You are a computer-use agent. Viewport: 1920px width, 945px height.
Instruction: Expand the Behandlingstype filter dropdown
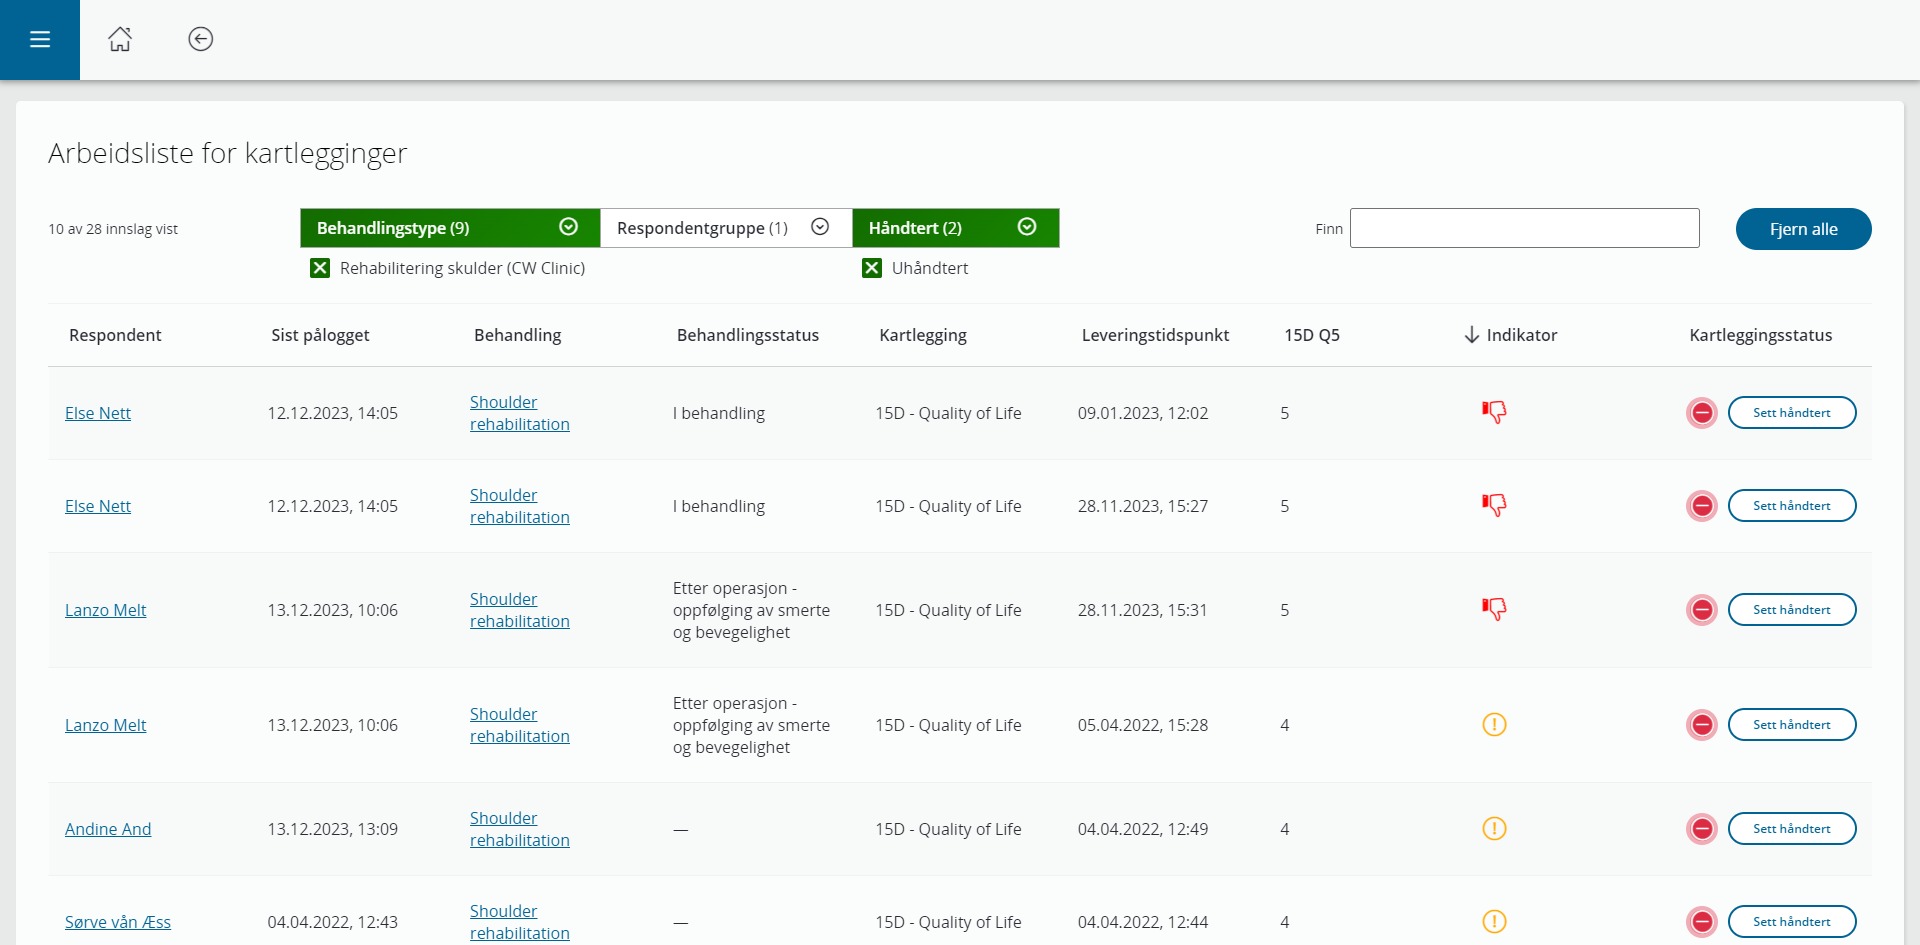tap(568, 227)
